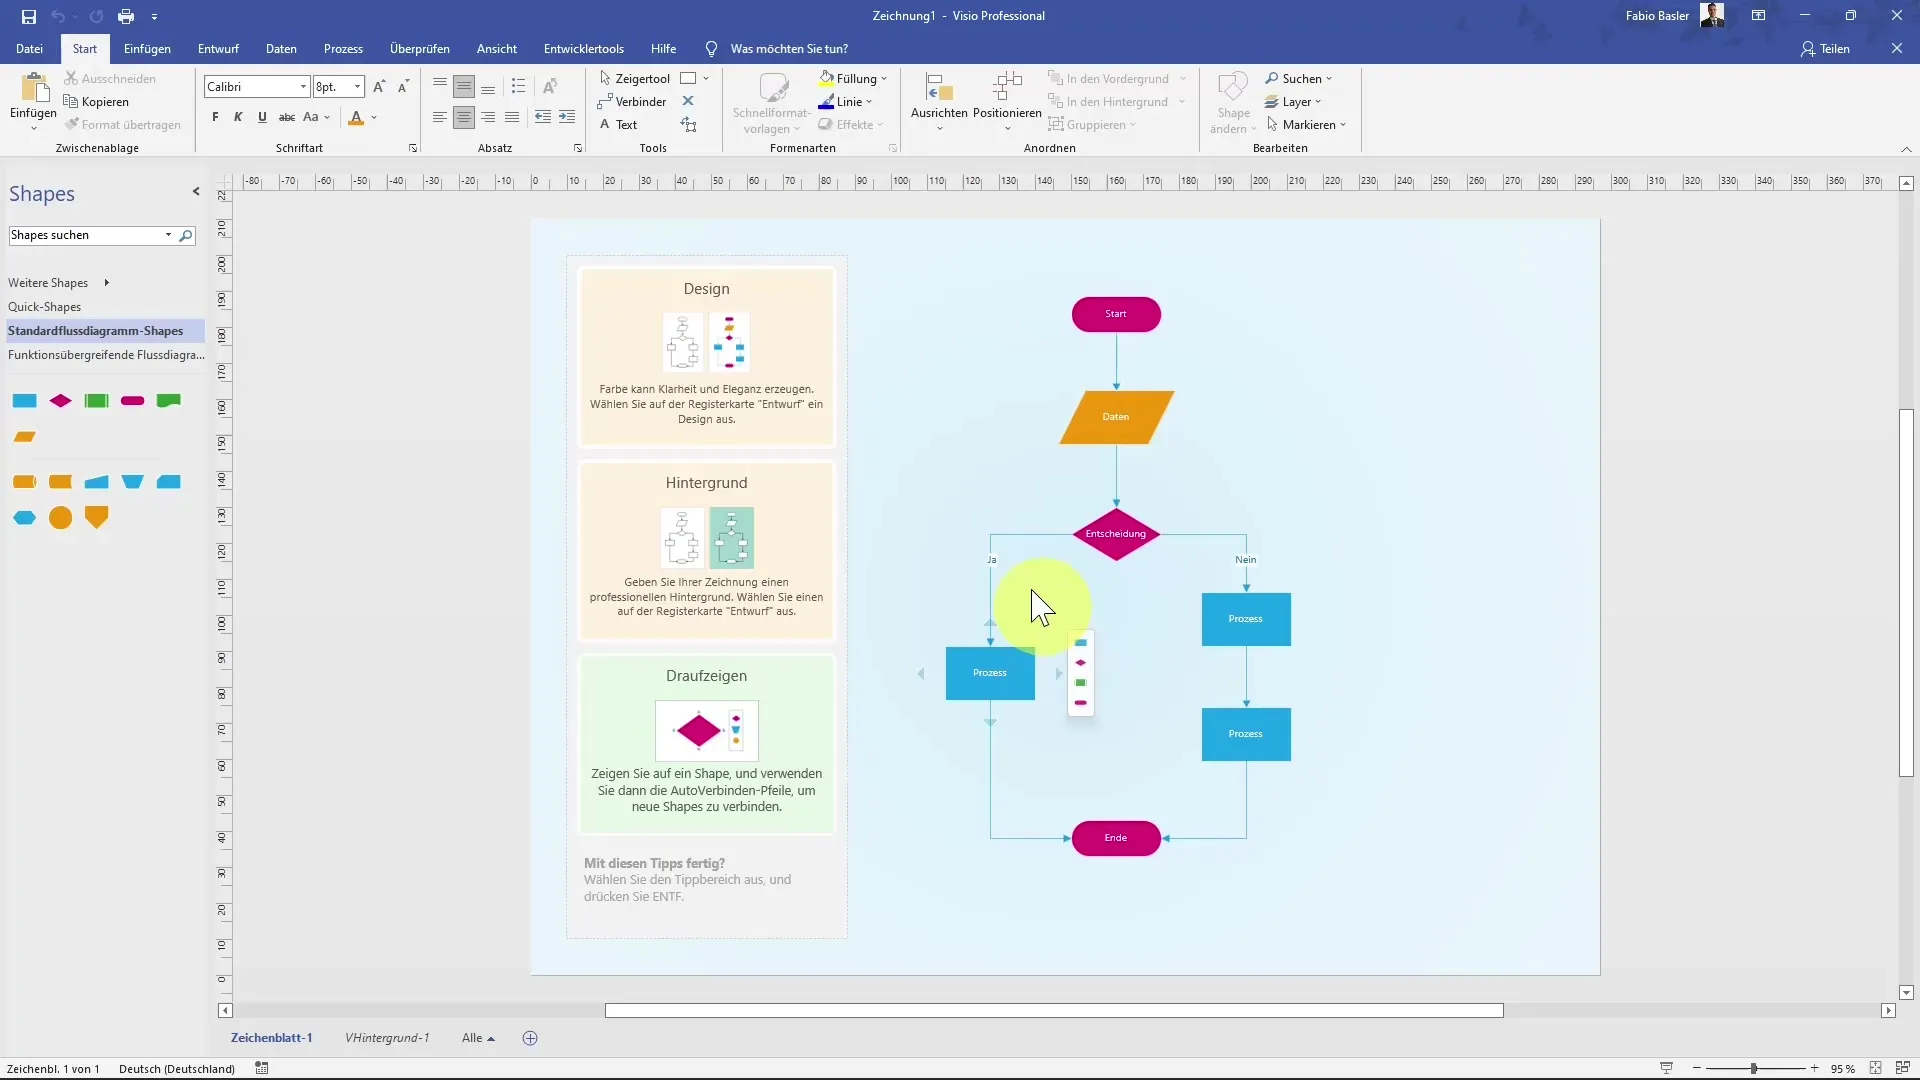Toggle underline formatting
1920x1080 pixels.
[262, 117]
